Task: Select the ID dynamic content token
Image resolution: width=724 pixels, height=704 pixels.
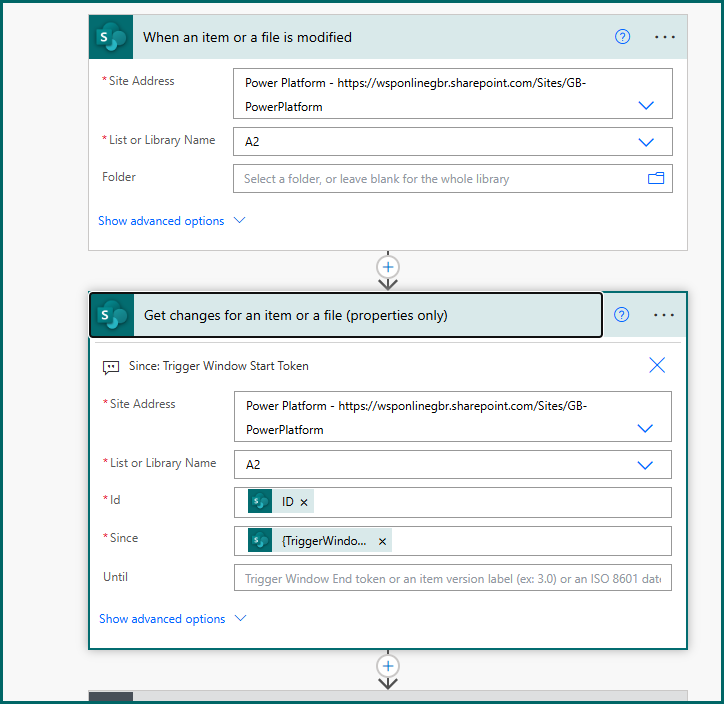Action: pos(281,502)
